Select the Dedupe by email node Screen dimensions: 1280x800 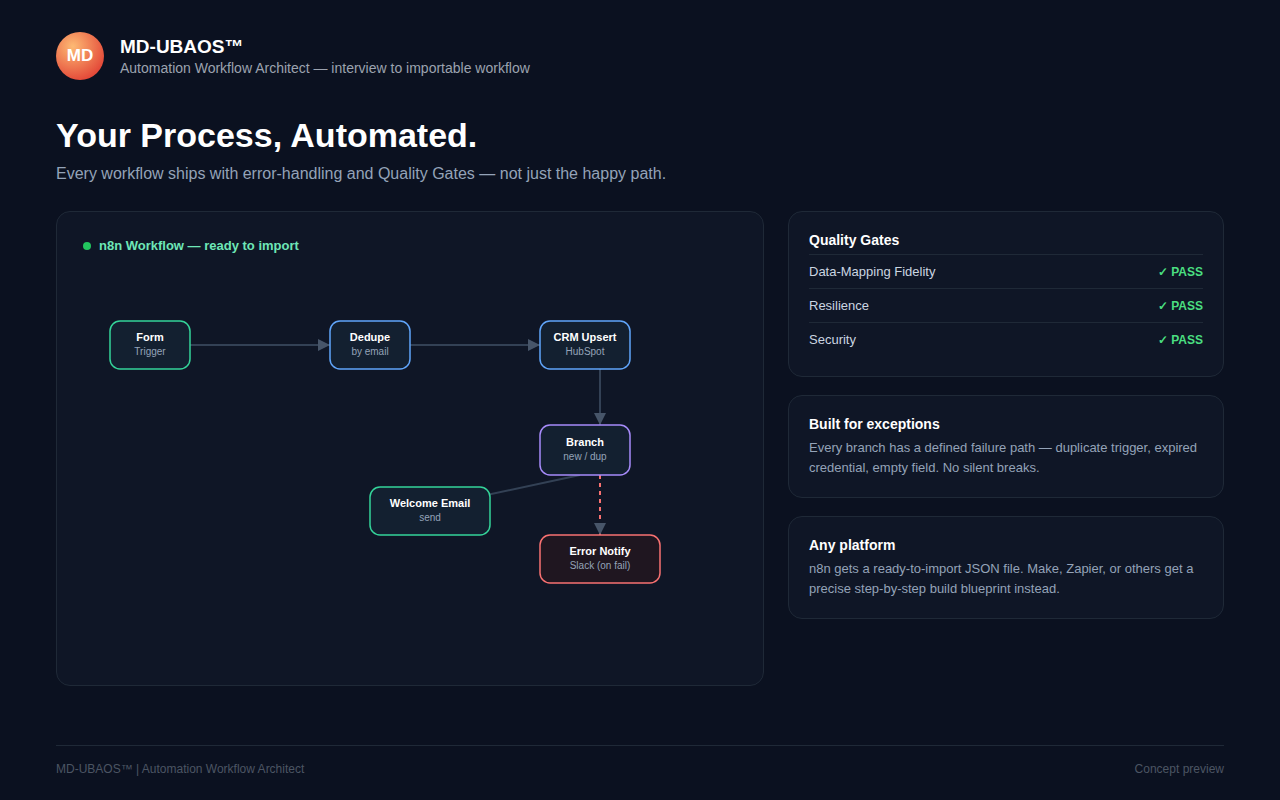370,345
